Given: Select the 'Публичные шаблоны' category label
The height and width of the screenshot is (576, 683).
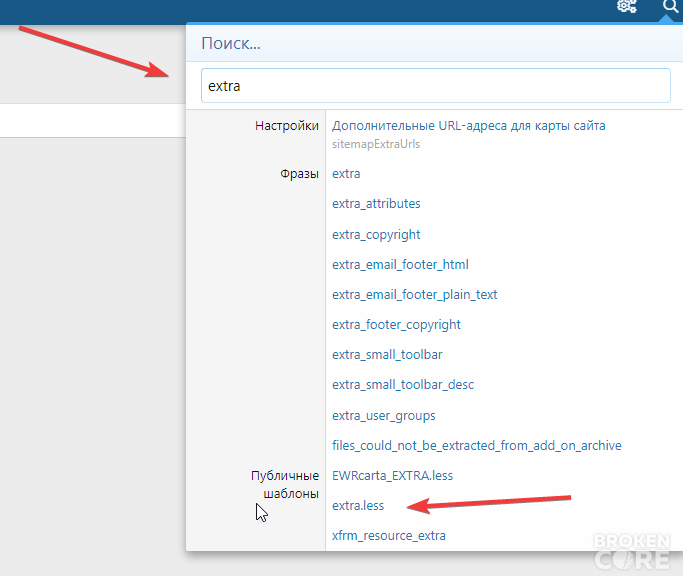Looking at the screenshot, I should coord(285,485).
